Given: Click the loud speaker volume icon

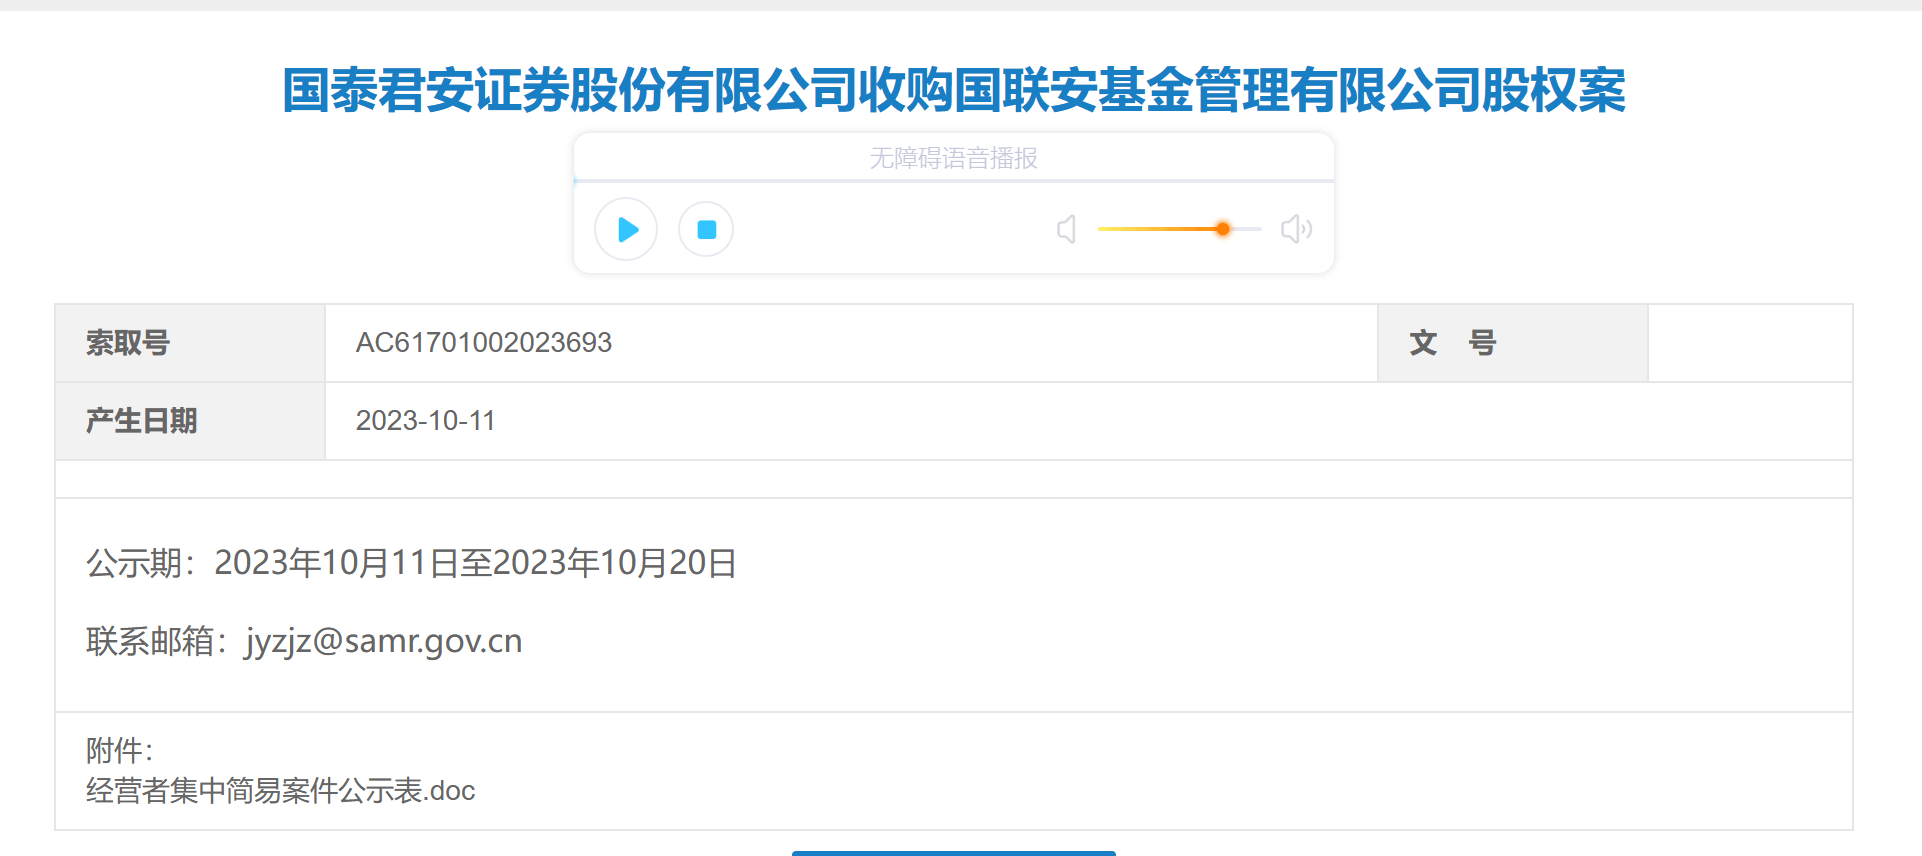Looking at the screenshot, I should point(1296,229).
